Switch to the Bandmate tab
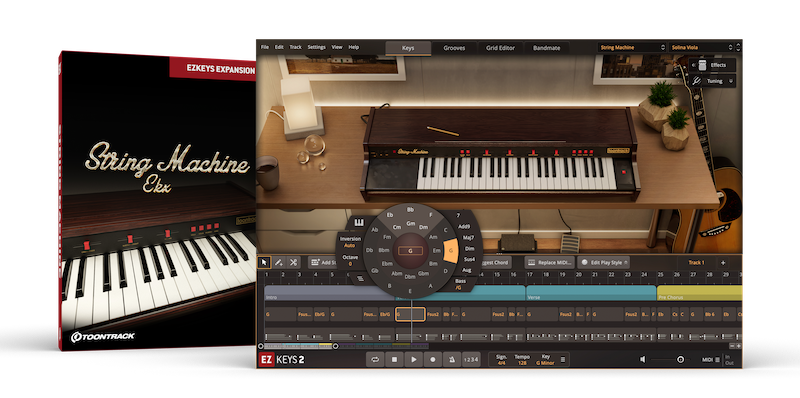Screen dimensions: 800x398 point(546,48)
